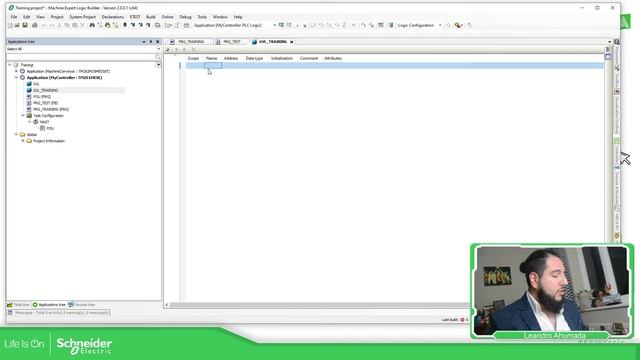Click the Scope column header
This screenshot has height=360, width=640.
click(x=193, y=58)
